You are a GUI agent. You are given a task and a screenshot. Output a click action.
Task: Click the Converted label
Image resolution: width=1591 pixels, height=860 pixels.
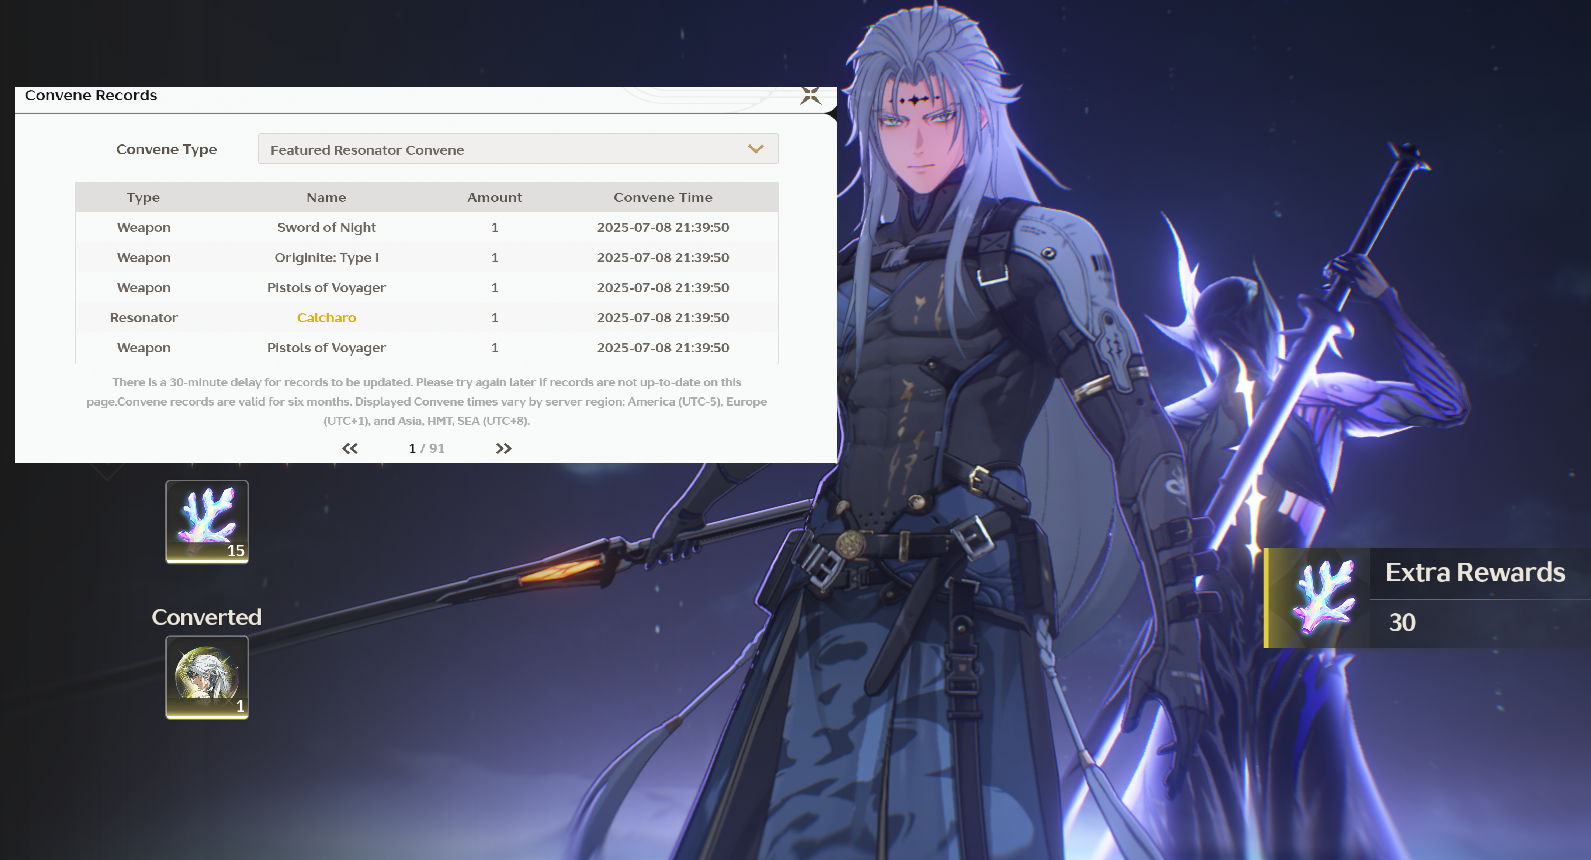click(207, 617)
